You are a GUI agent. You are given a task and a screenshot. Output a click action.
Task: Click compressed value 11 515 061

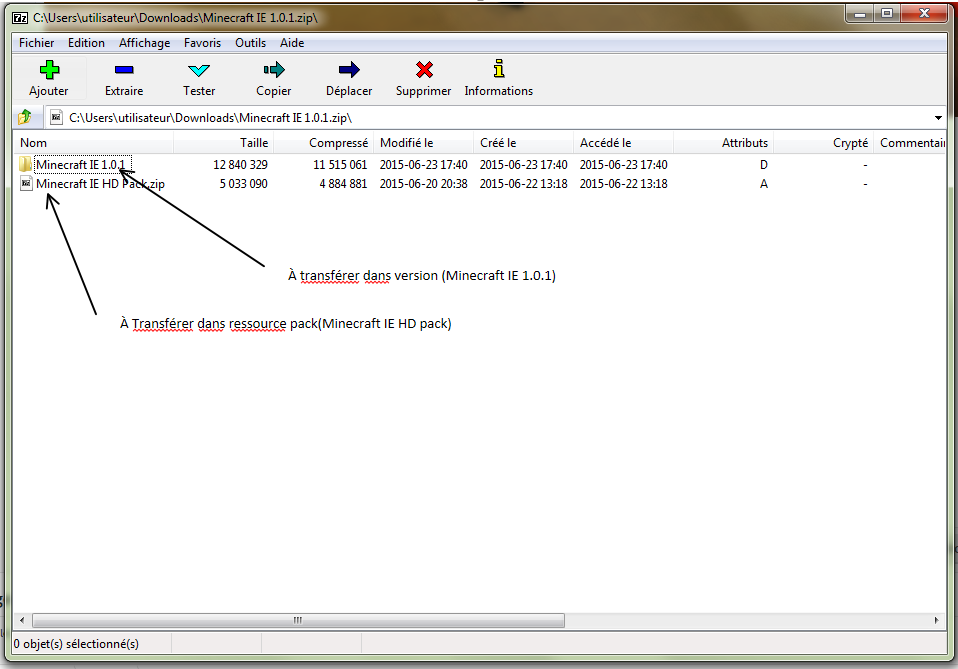coord(340,164)
